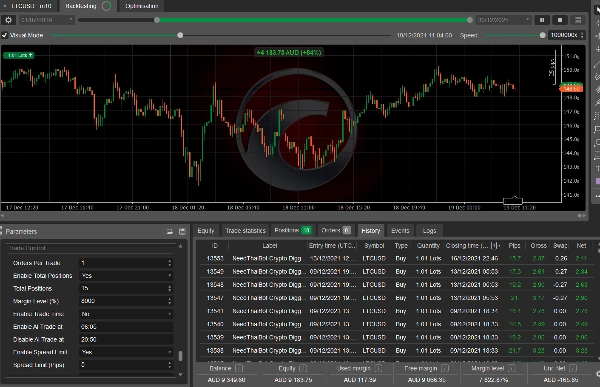600x387 pixels.
Task: Select the history row with ID 13549
Action: (397, 271)
